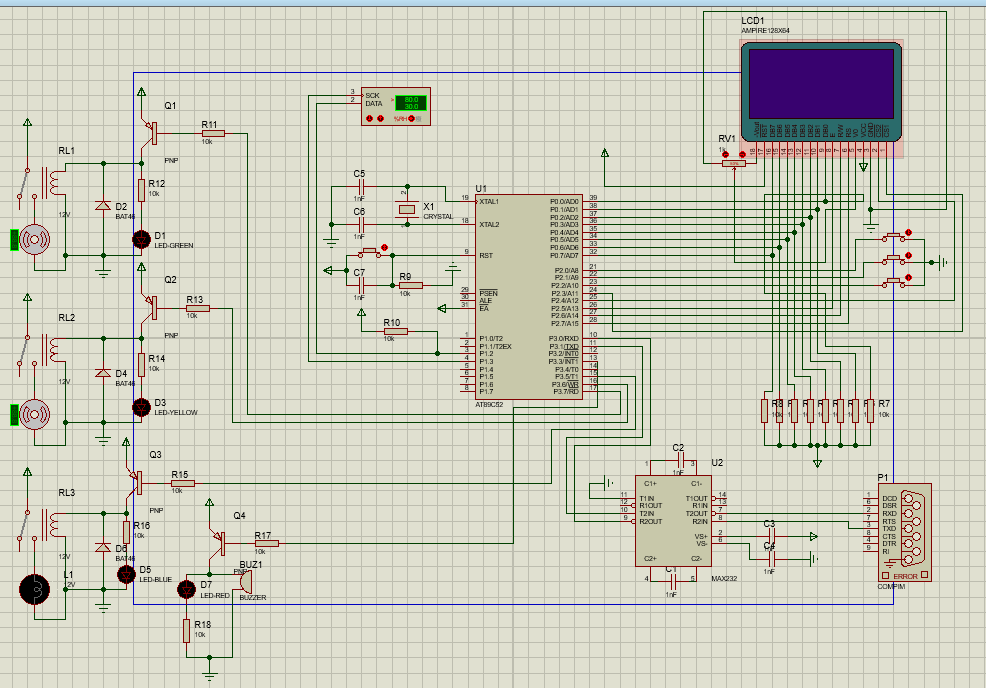Click the D3 yellow LED symbol

[x=141, y=407]
